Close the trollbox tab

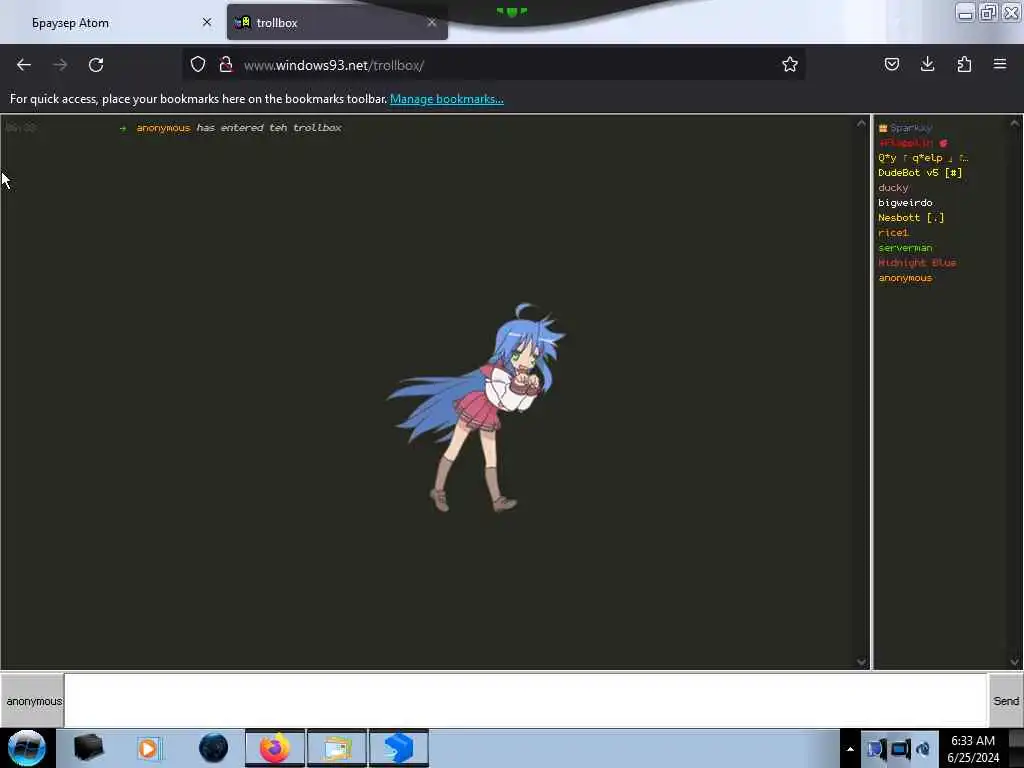click(432, 22)
